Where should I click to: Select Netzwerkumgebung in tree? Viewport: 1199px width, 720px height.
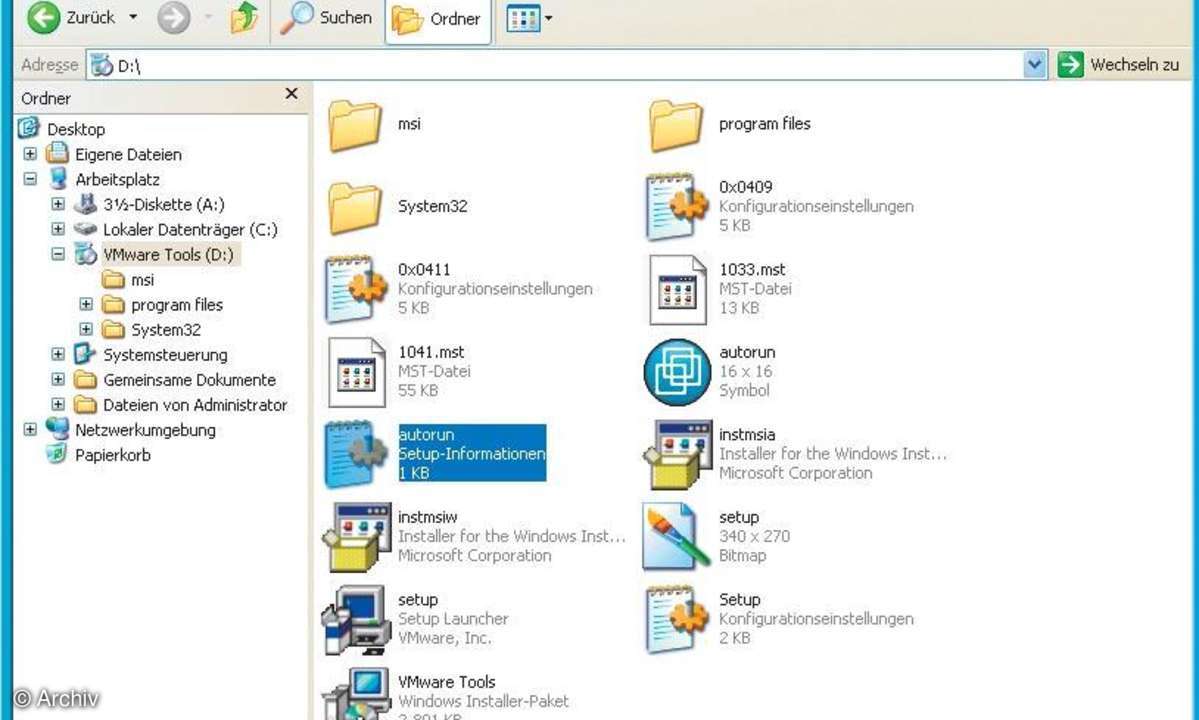145,430
